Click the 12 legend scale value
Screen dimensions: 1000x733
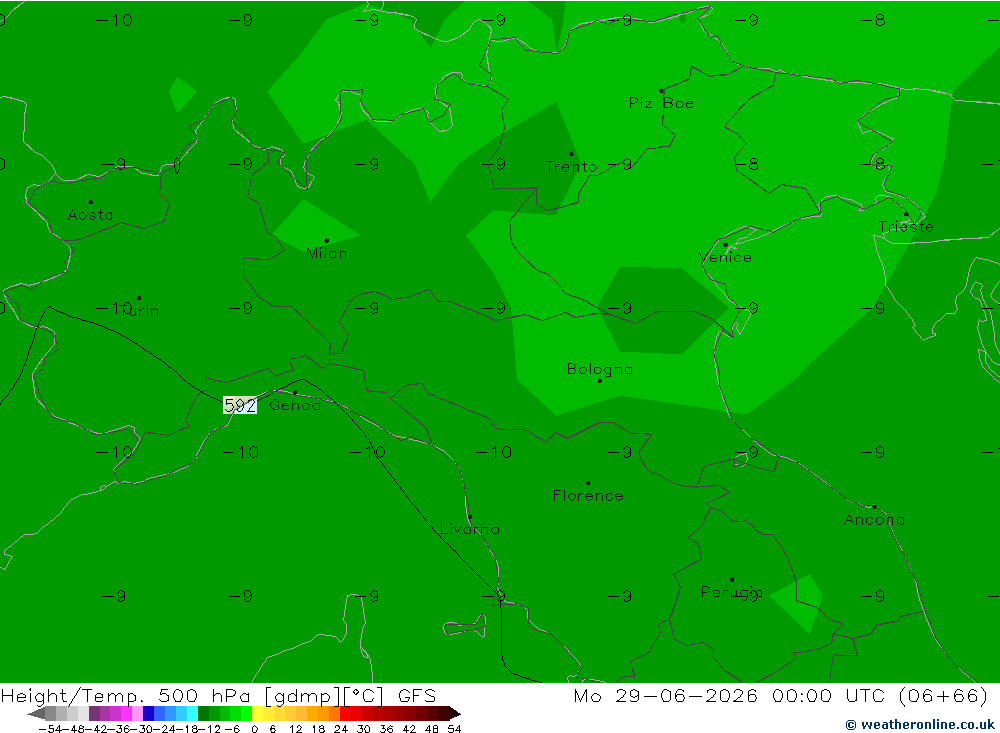(295, 729)
